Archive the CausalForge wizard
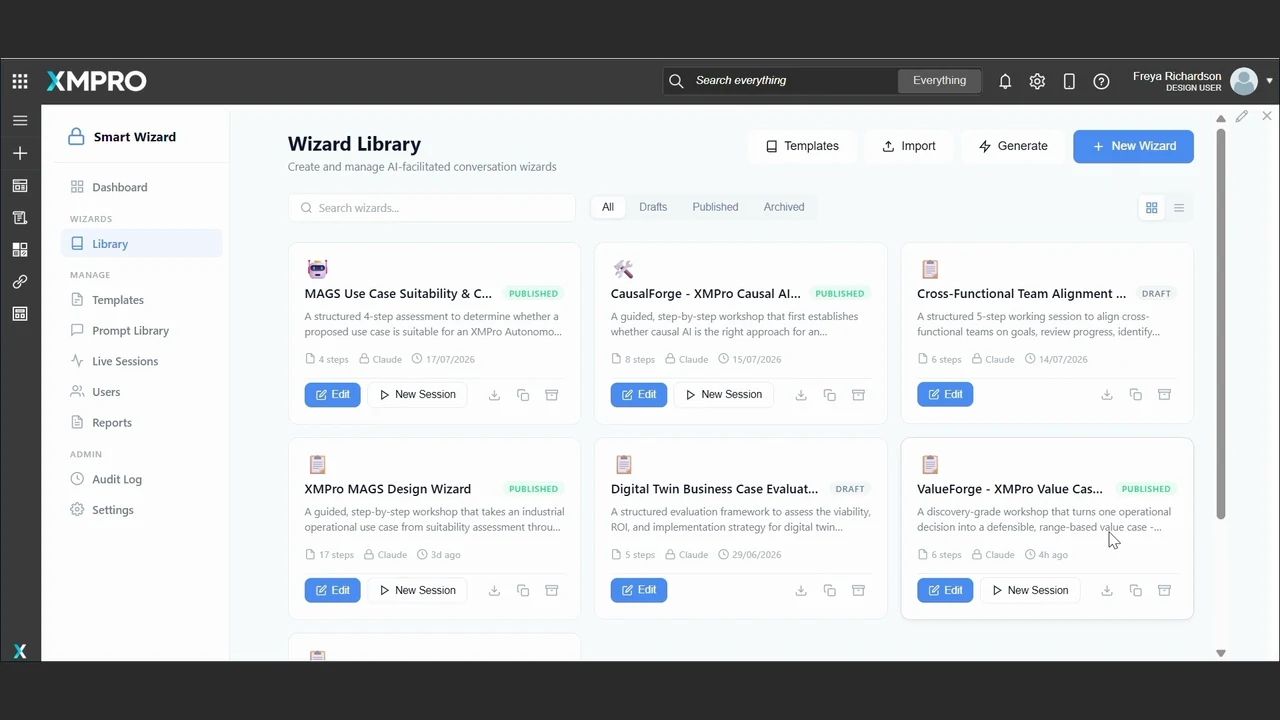The width and height of the screenshot is (1280, 720). (858, 395)
